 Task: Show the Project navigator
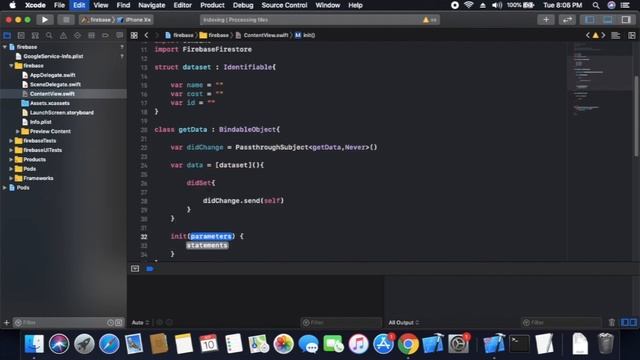coord(7,36)
